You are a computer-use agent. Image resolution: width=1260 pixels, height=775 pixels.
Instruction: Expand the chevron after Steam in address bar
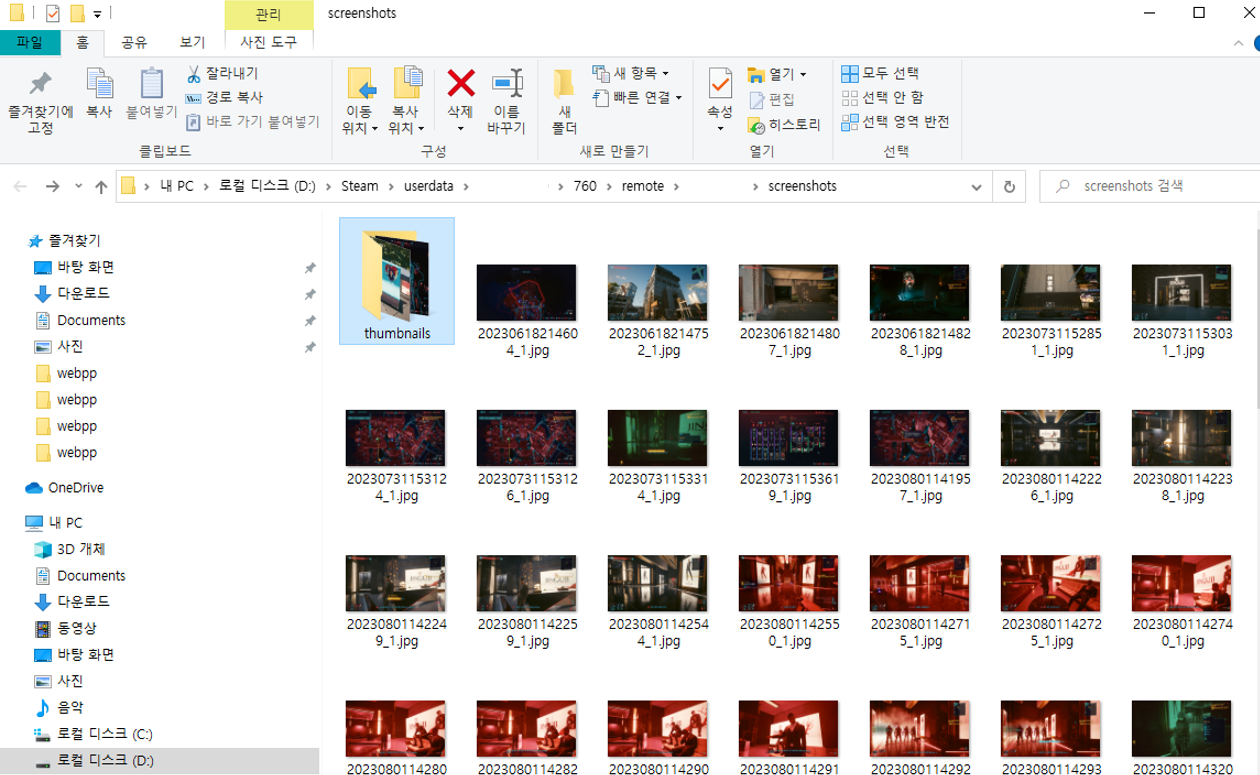coord(390,187)
